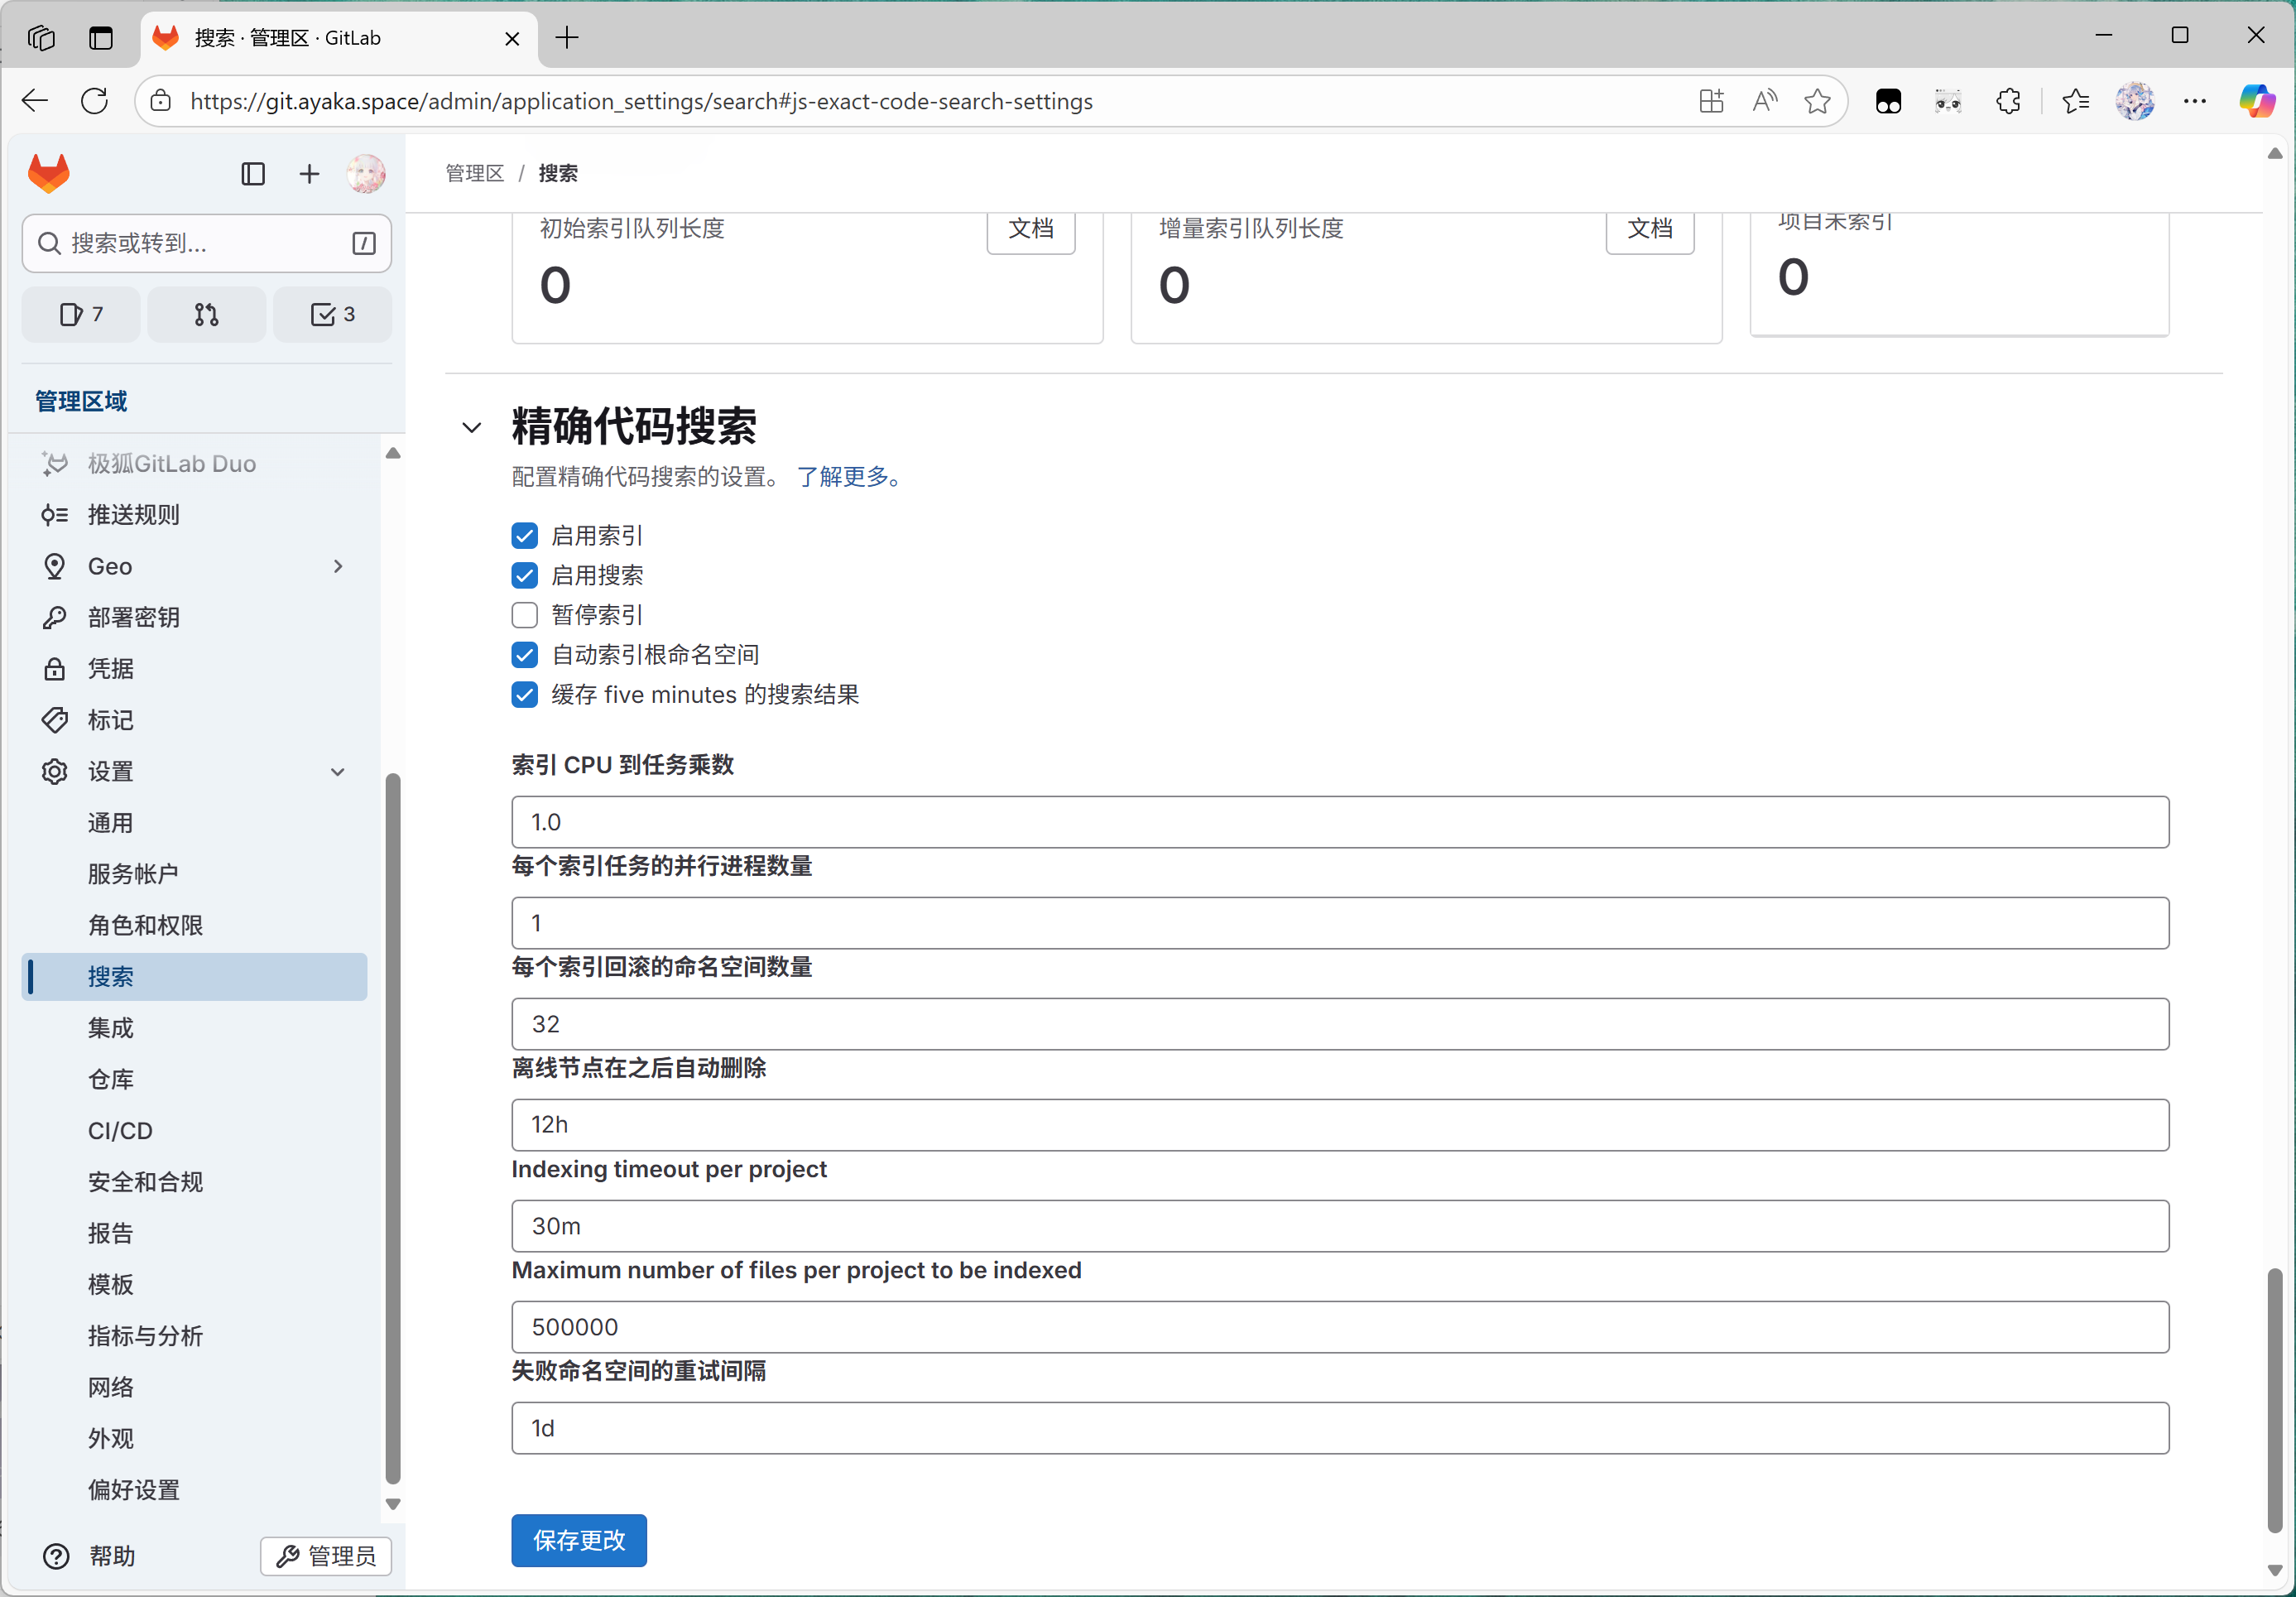Uncheck the 启用索引 checkbox

tap(524, 535)
